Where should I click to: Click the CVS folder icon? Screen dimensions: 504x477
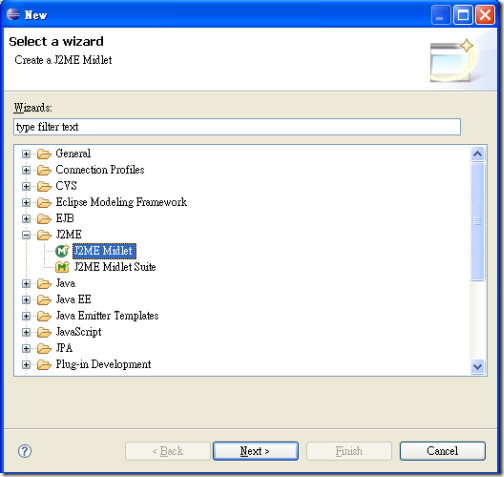coord(44,186)
